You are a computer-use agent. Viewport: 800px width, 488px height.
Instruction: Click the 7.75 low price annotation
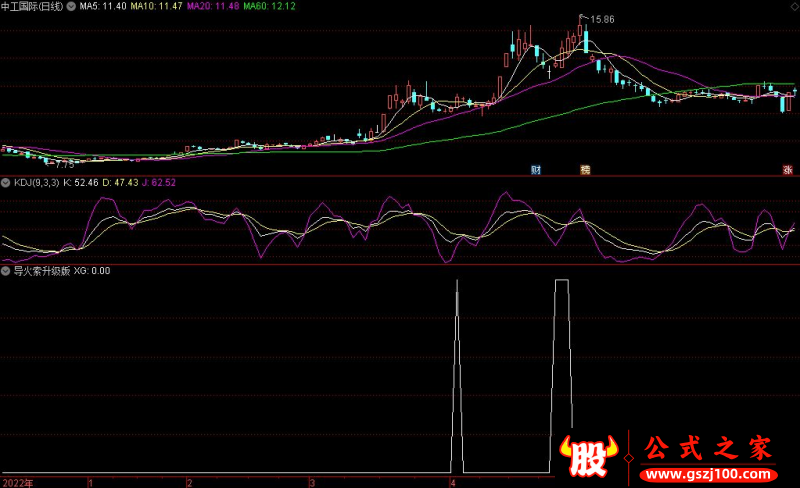pyautogui.click(x=64, y=163)
